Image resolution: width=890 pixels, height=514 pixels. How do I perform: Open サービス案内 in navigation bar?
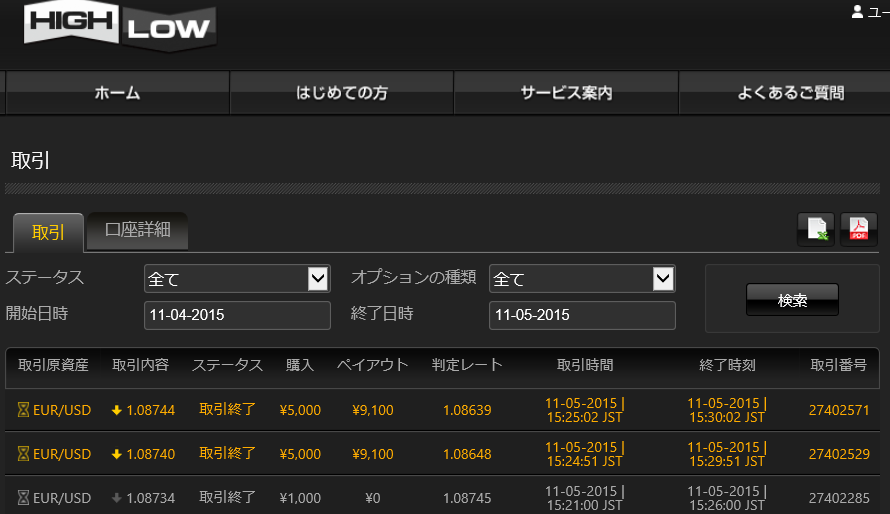click(x=566, y=93)
